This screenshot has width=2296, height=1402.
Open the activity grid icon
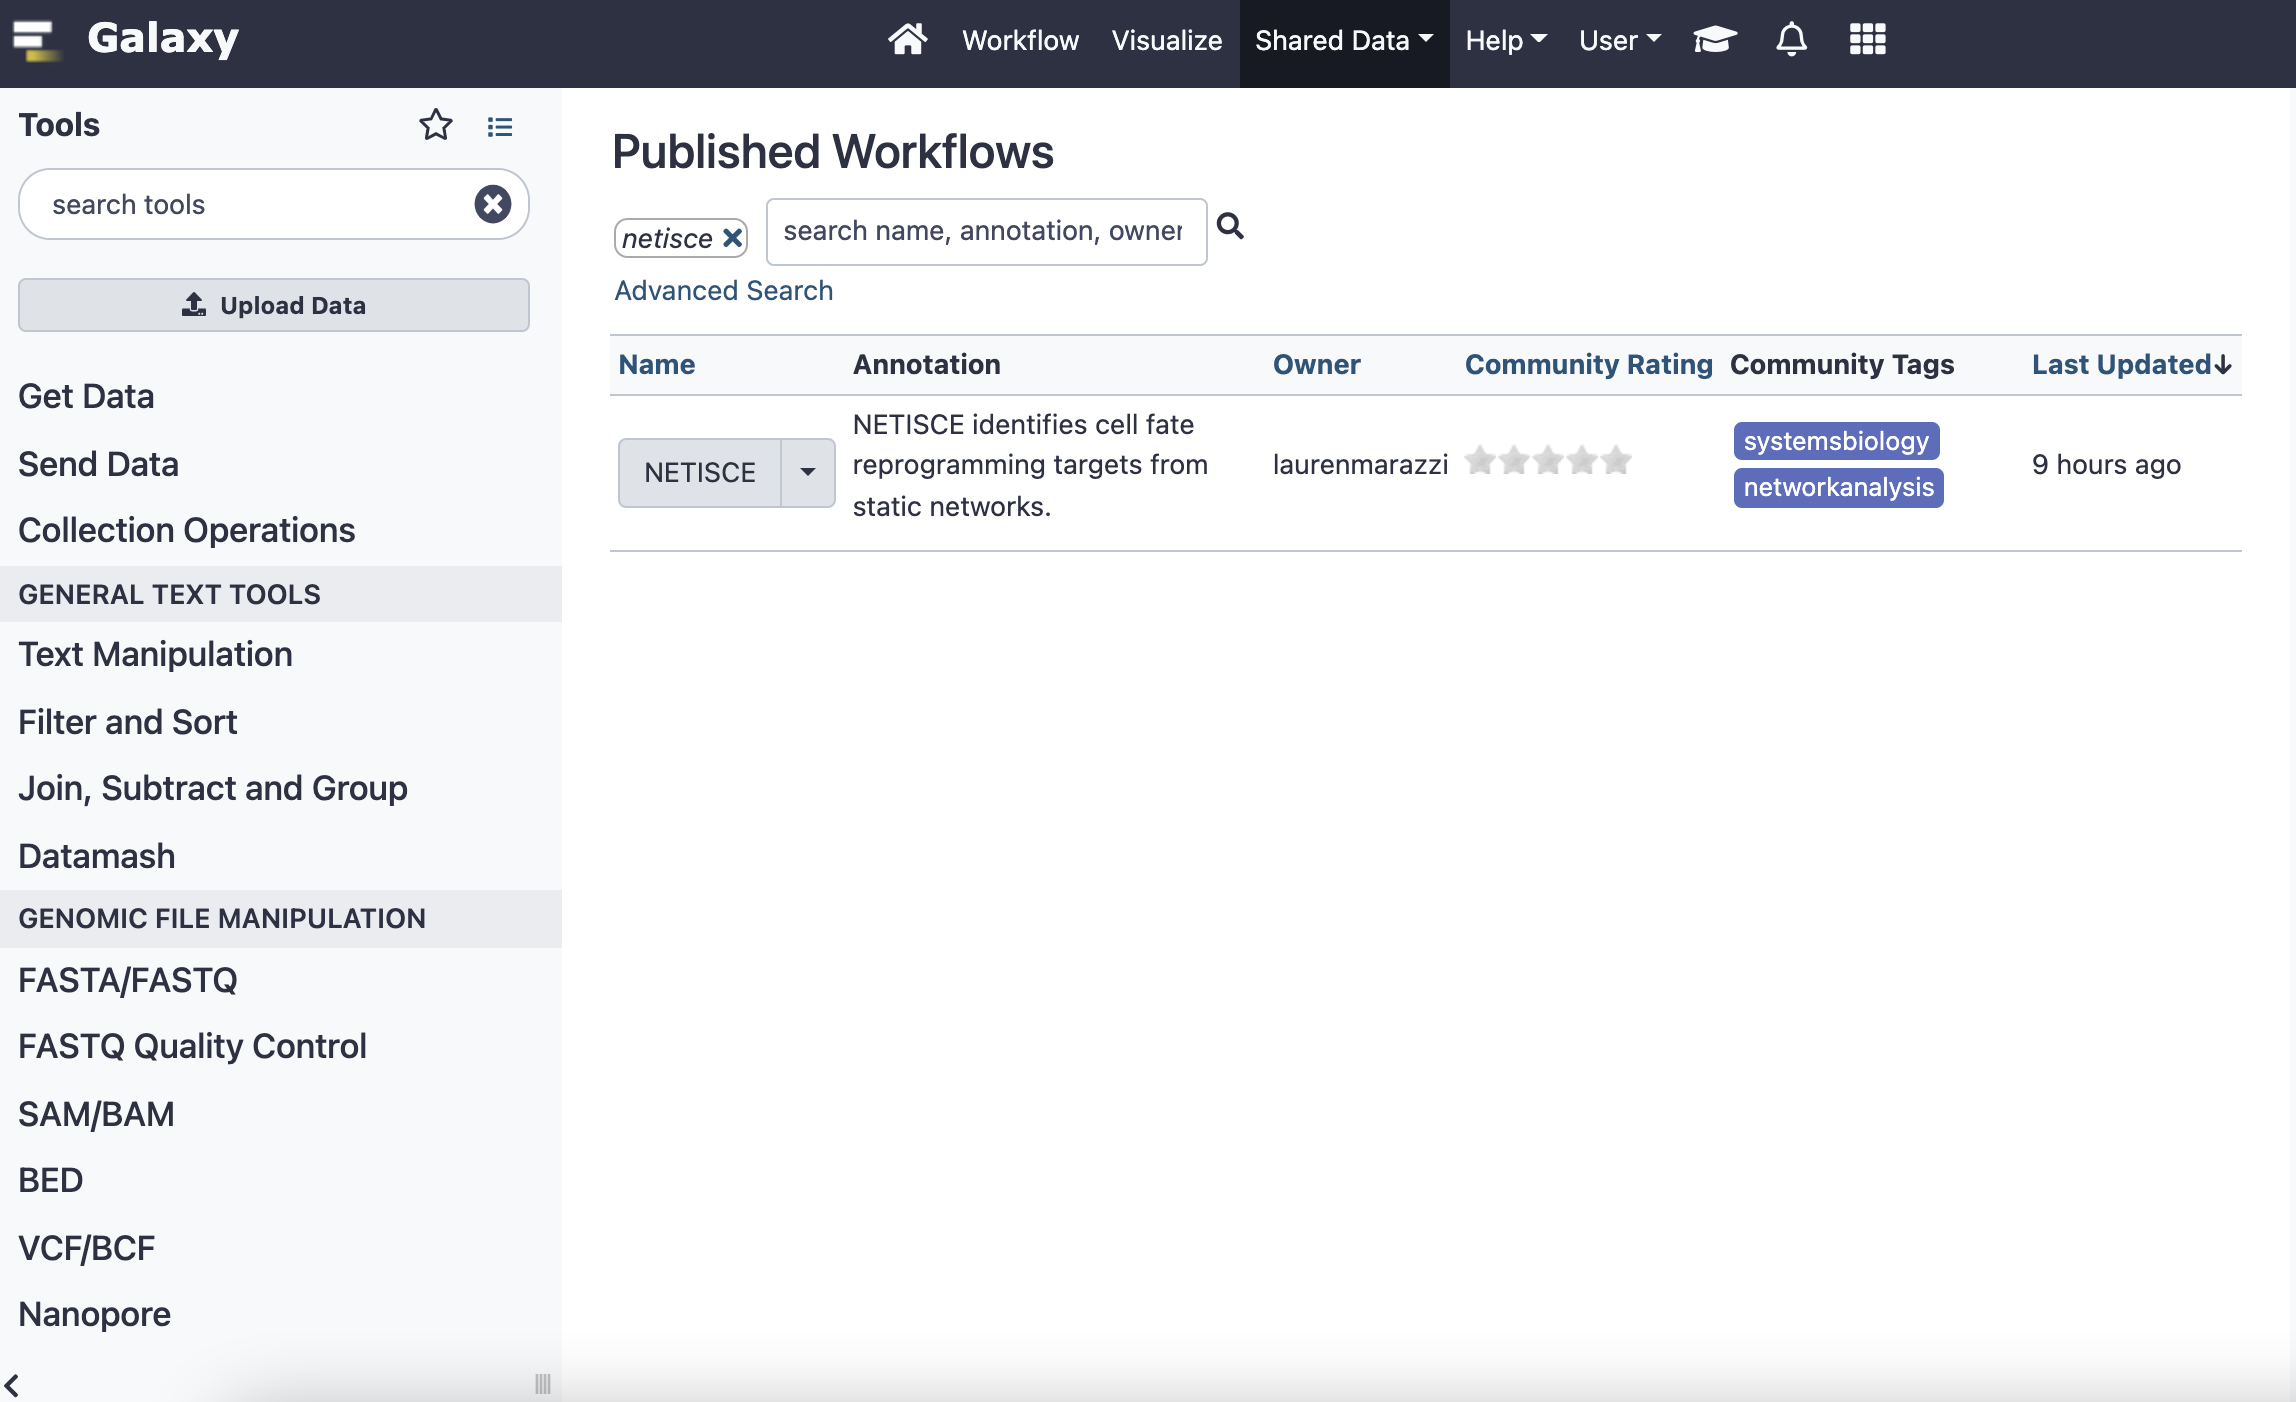coord(1867,40)
